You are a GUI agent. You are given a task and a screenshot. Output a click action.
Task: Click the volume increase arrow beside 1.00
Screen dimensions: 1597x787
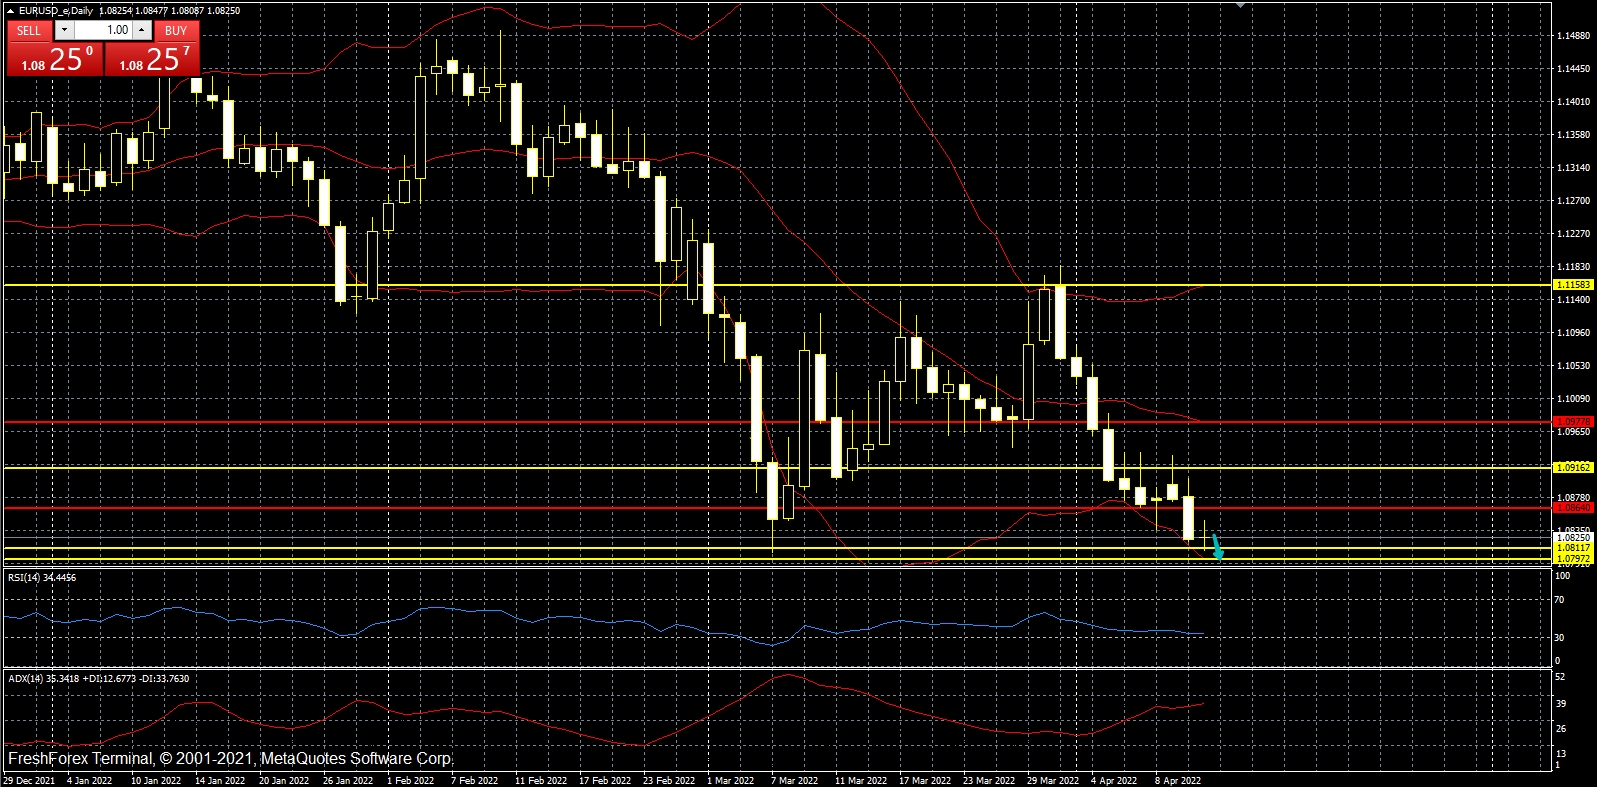(142, 30)
